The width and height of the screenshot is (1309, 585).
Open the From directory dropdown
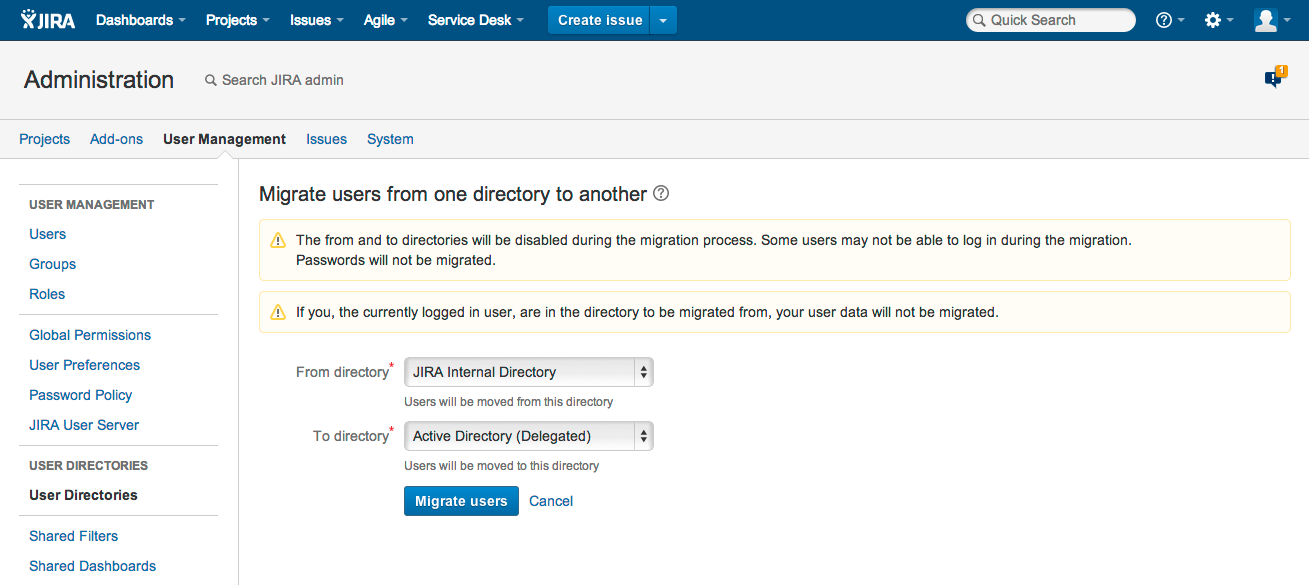pyautogui.click(x=528, y=372)
